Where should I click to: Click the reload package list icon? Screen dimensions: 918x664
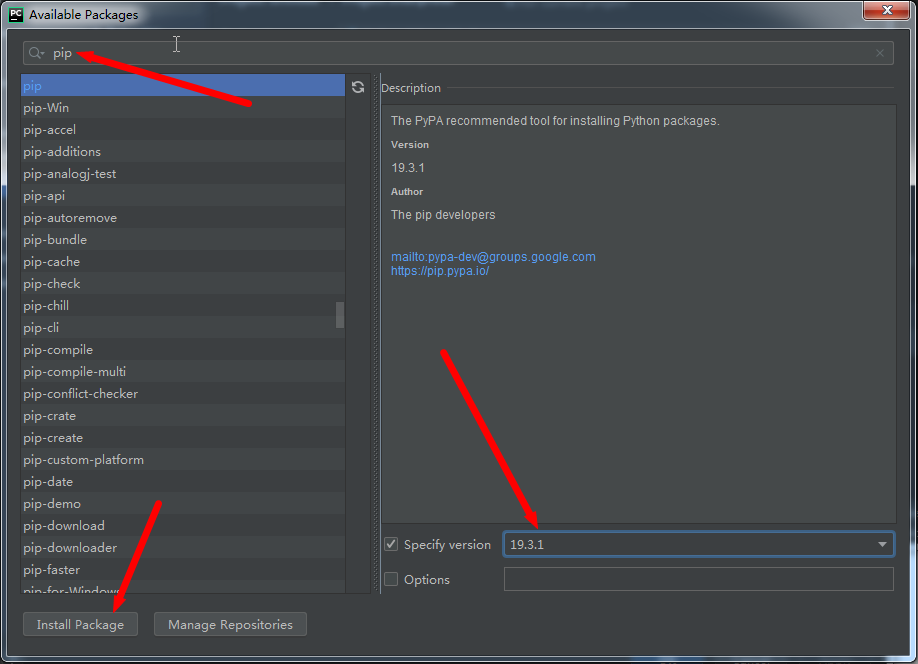tap(358, 87)
